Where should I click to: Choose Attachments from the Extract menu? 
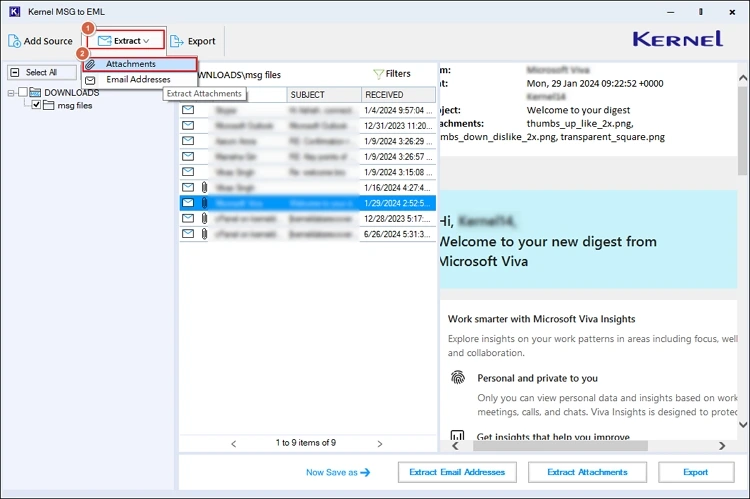130,64
